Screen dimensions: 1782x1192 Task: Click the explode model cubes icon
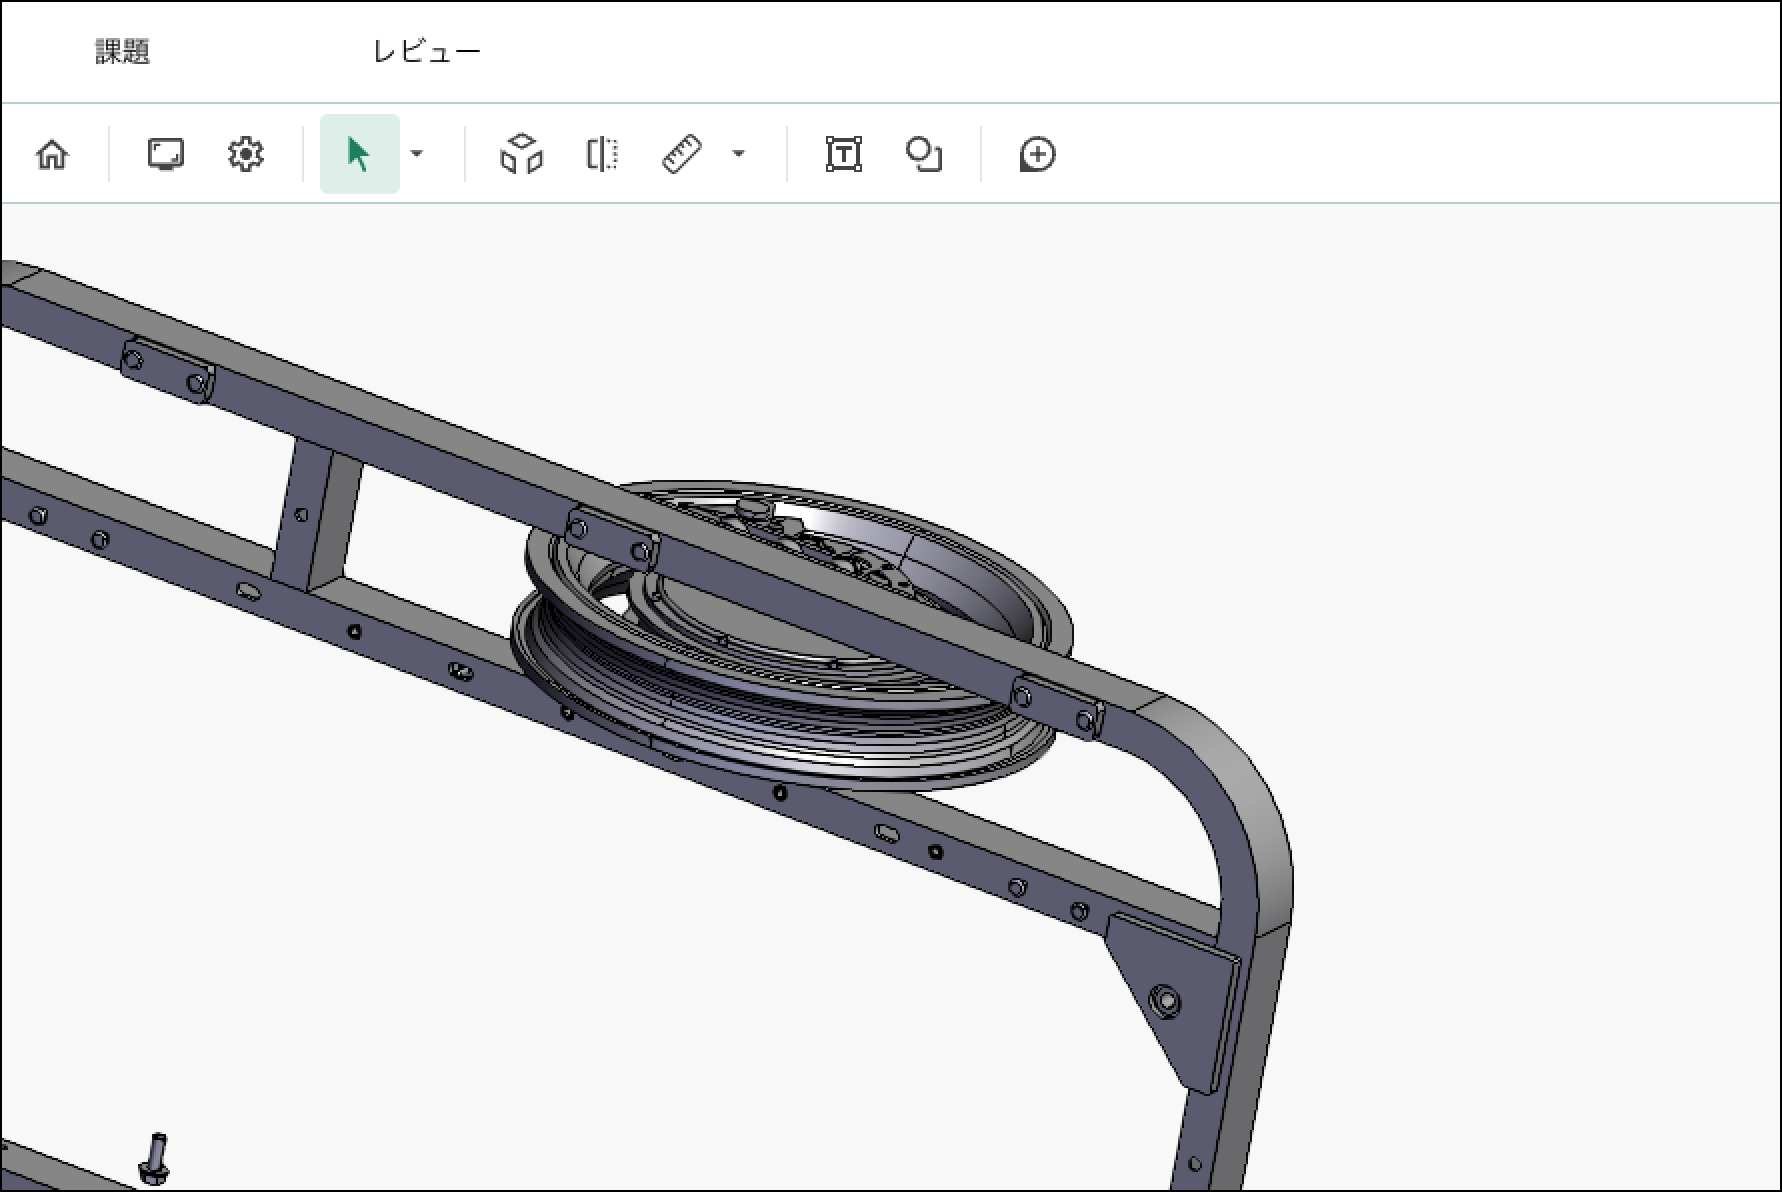521,155
